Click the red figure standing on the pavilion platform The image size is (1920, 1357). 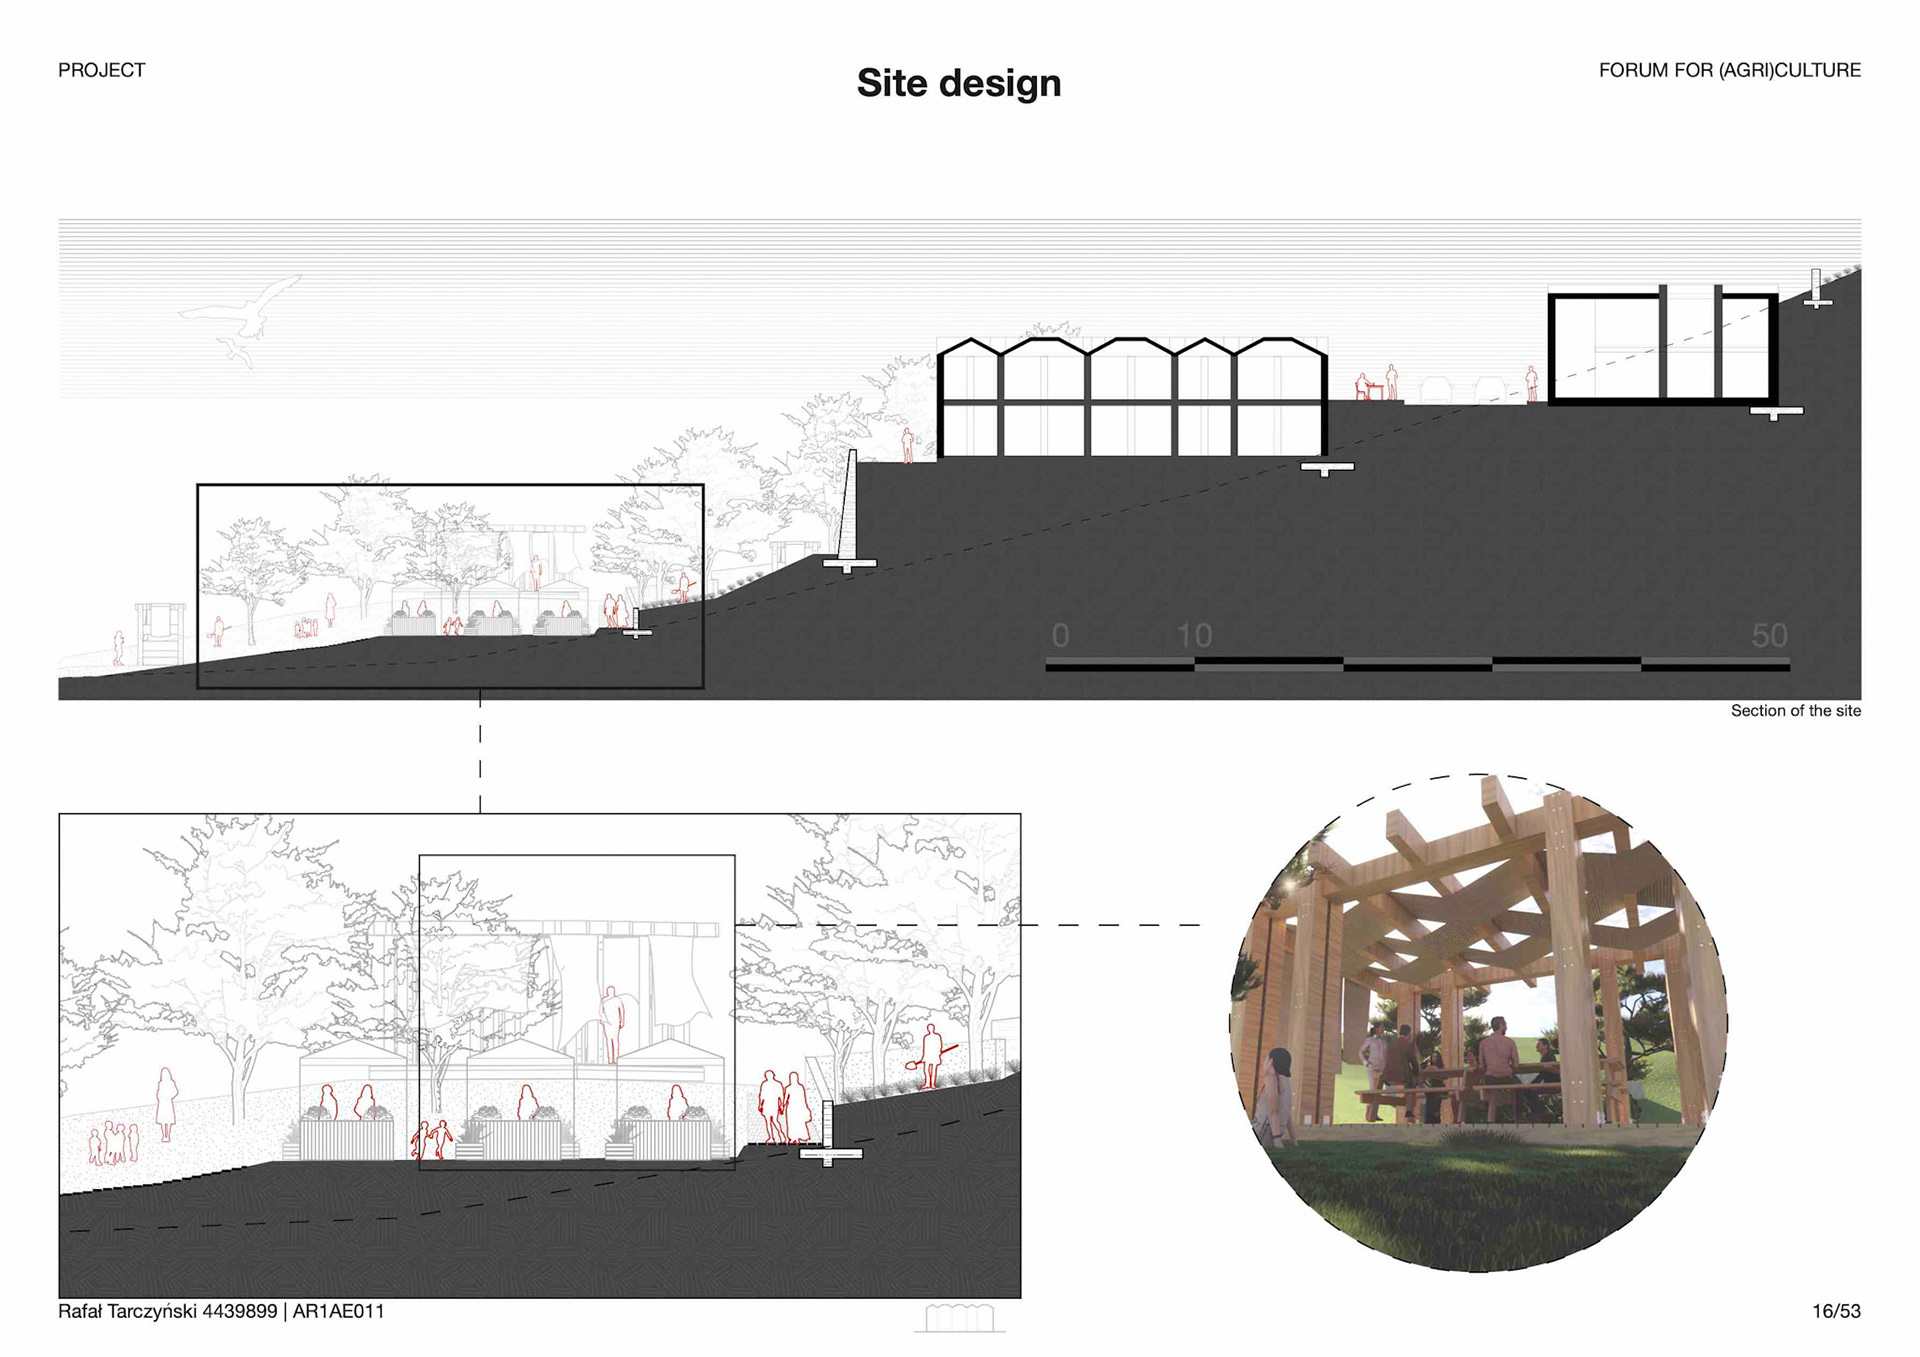[611, 1023]
